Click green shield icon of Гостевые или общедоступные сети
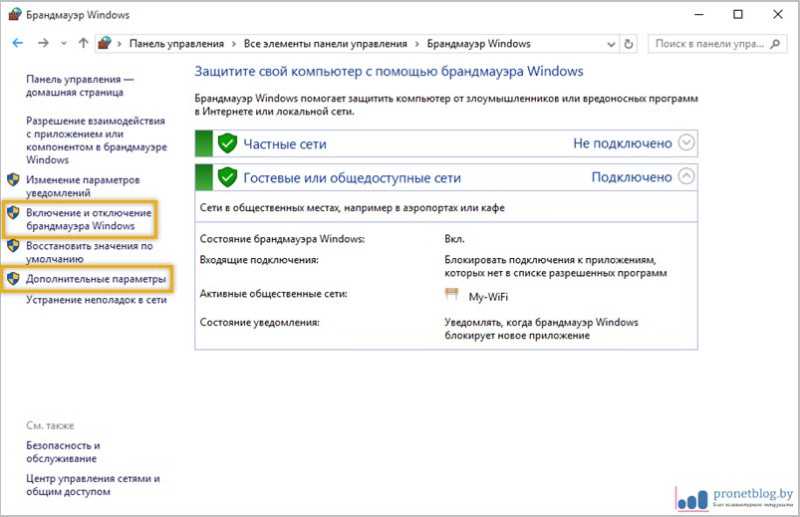This screenshot has width=800, height=517. coord(227,178)
